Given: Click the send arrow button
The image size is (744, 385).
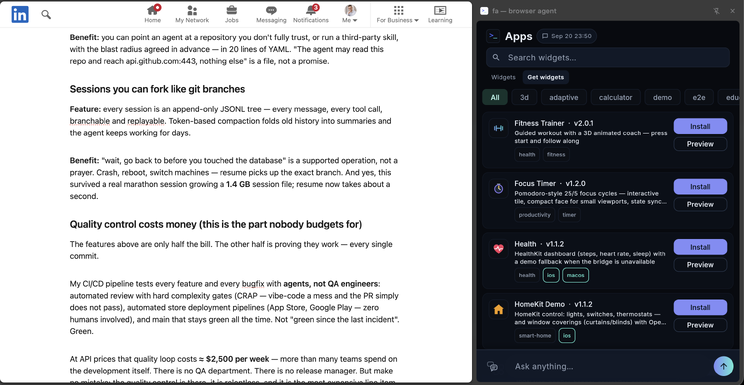Looking at the screenshot, I should pos(723,366).
